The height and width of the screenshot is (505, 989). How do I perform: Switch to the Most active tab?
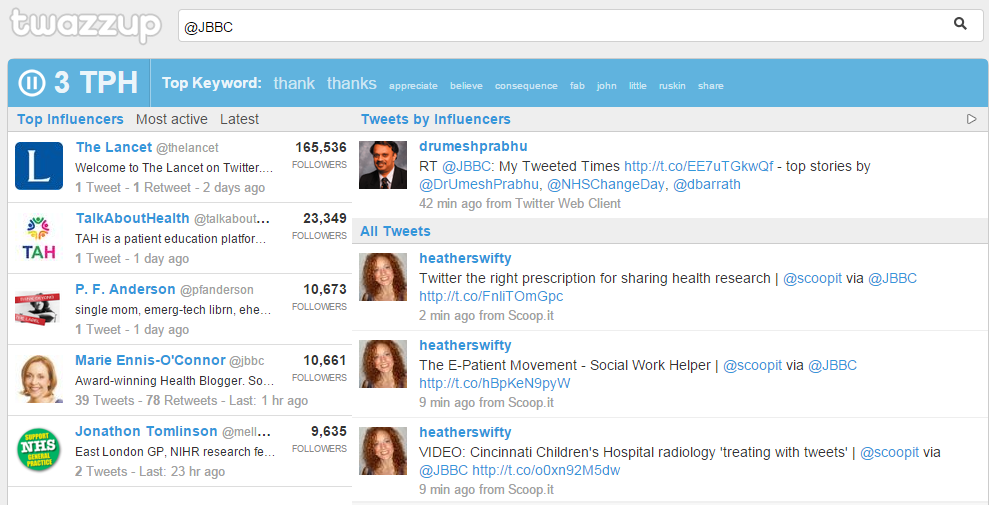172,119
